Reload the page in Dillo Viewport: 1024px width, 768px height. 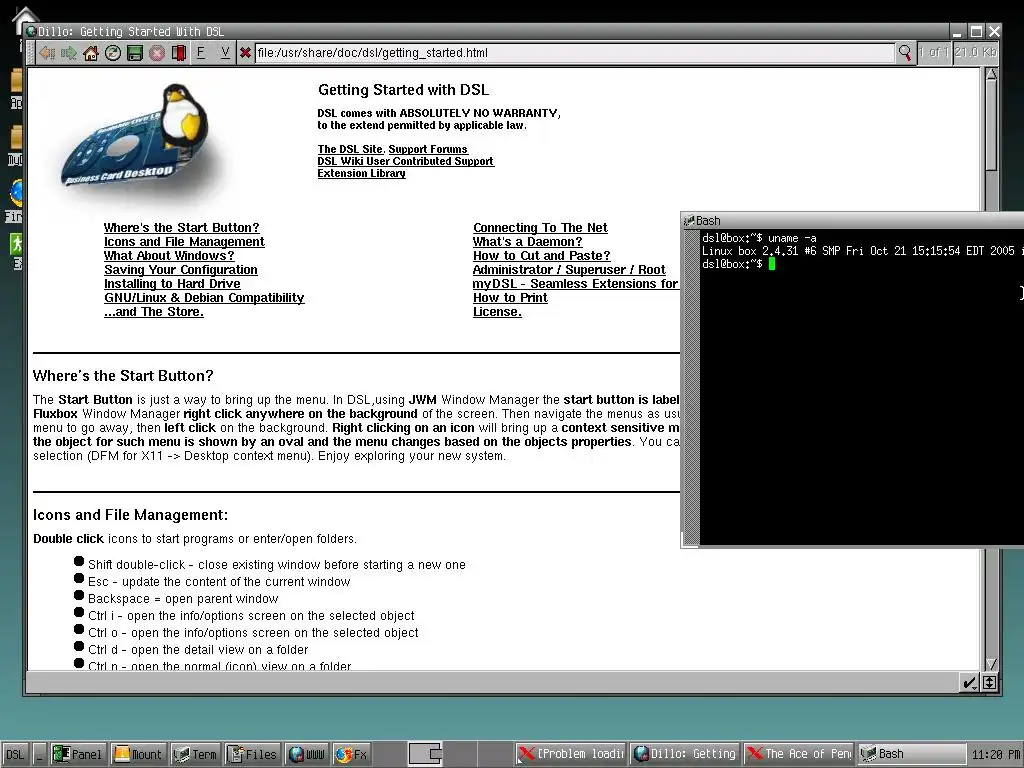tap(113, 53)
